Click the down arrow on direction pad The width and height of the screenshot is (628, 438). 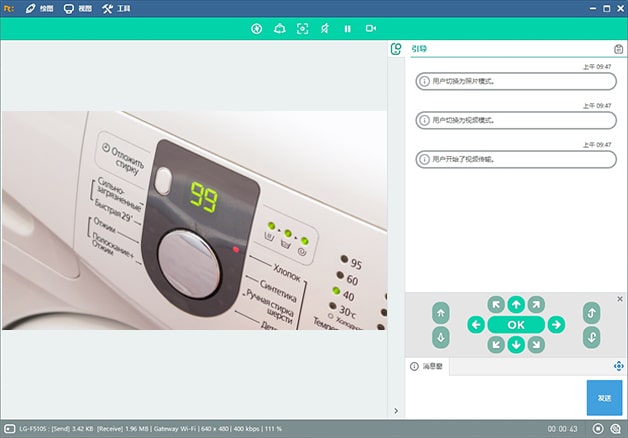pos(516,344)
